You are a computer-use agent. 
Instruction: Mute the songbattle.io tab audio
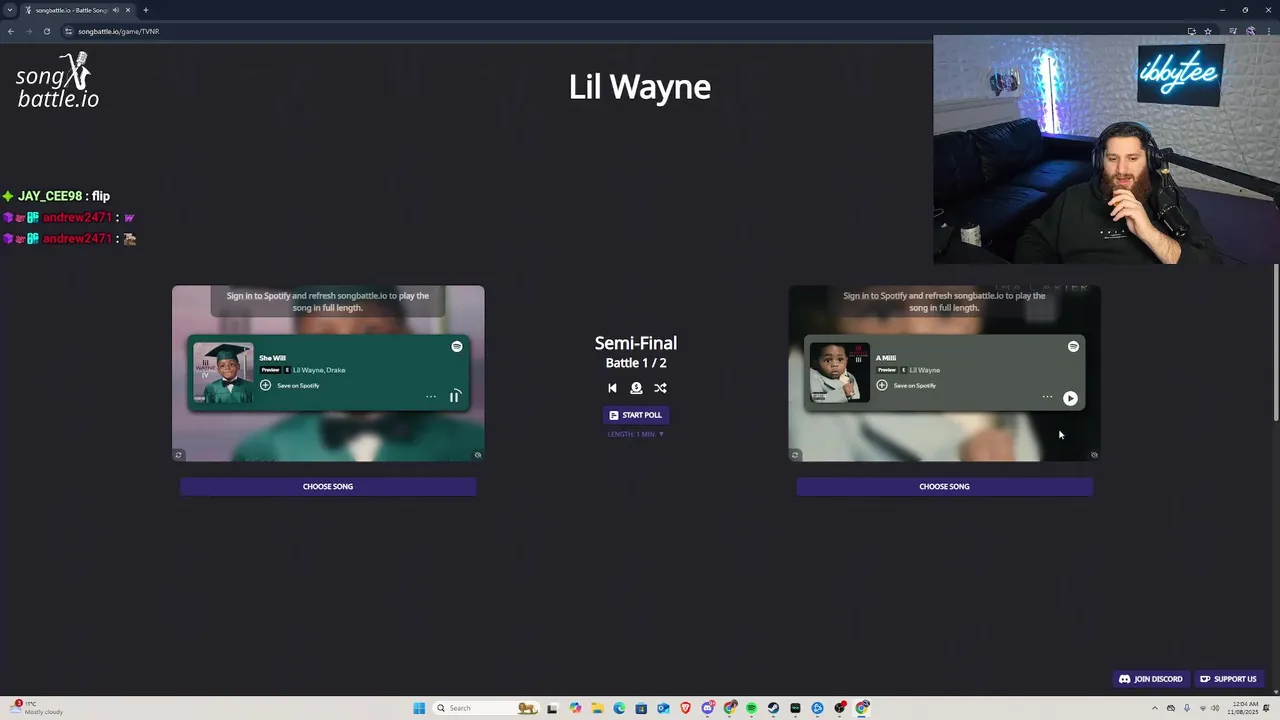click(116, 10)
